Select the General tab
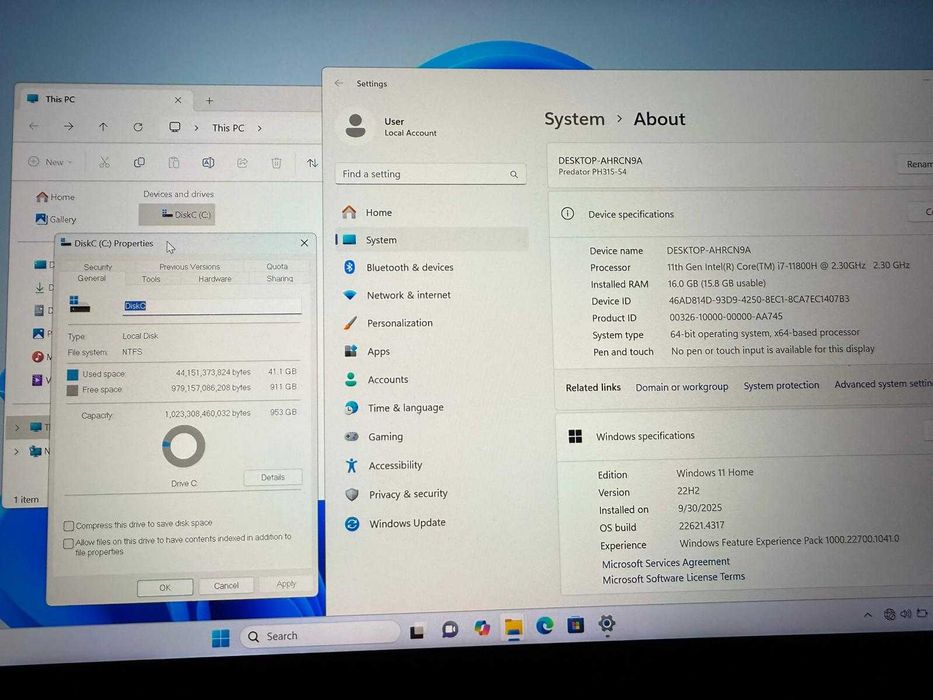Viewport: 933px width, 700px height. [92, 278]
